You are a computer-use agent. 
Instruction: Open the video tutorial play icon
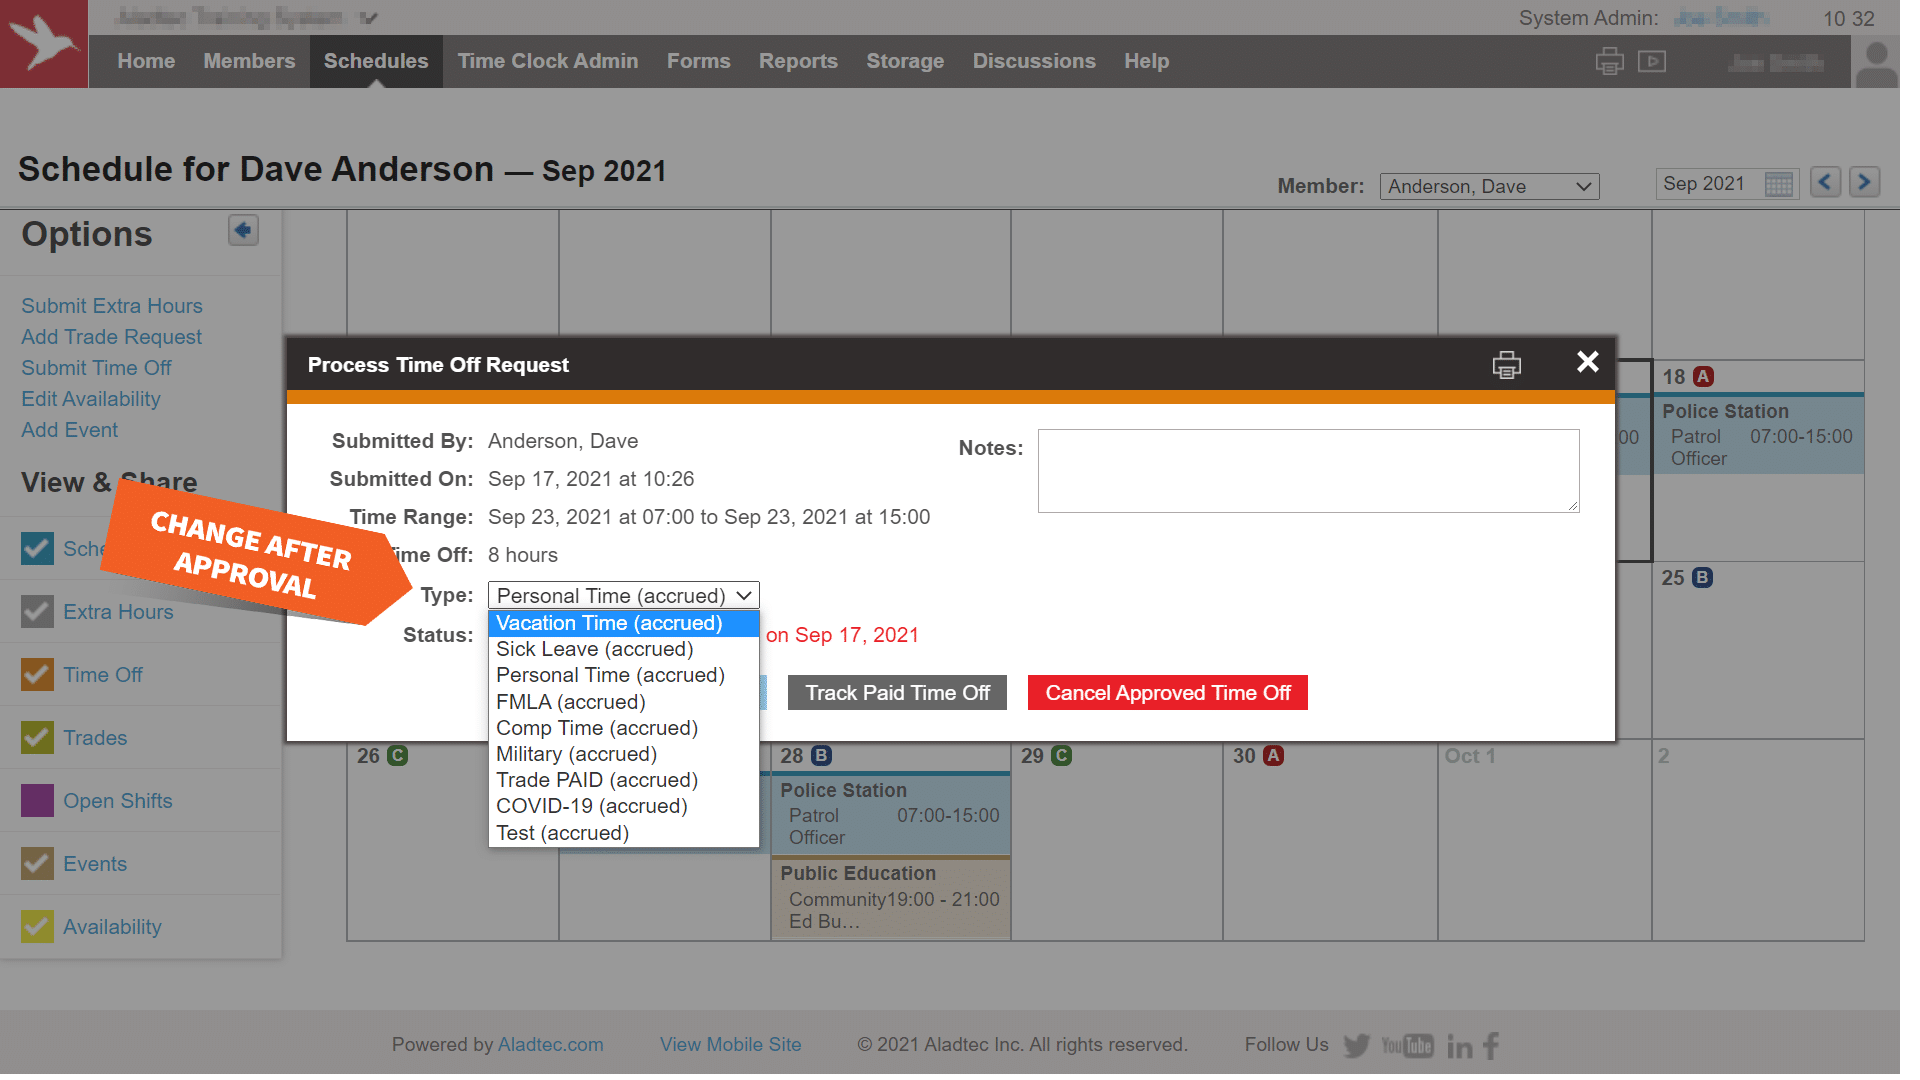pos(1652,61)
